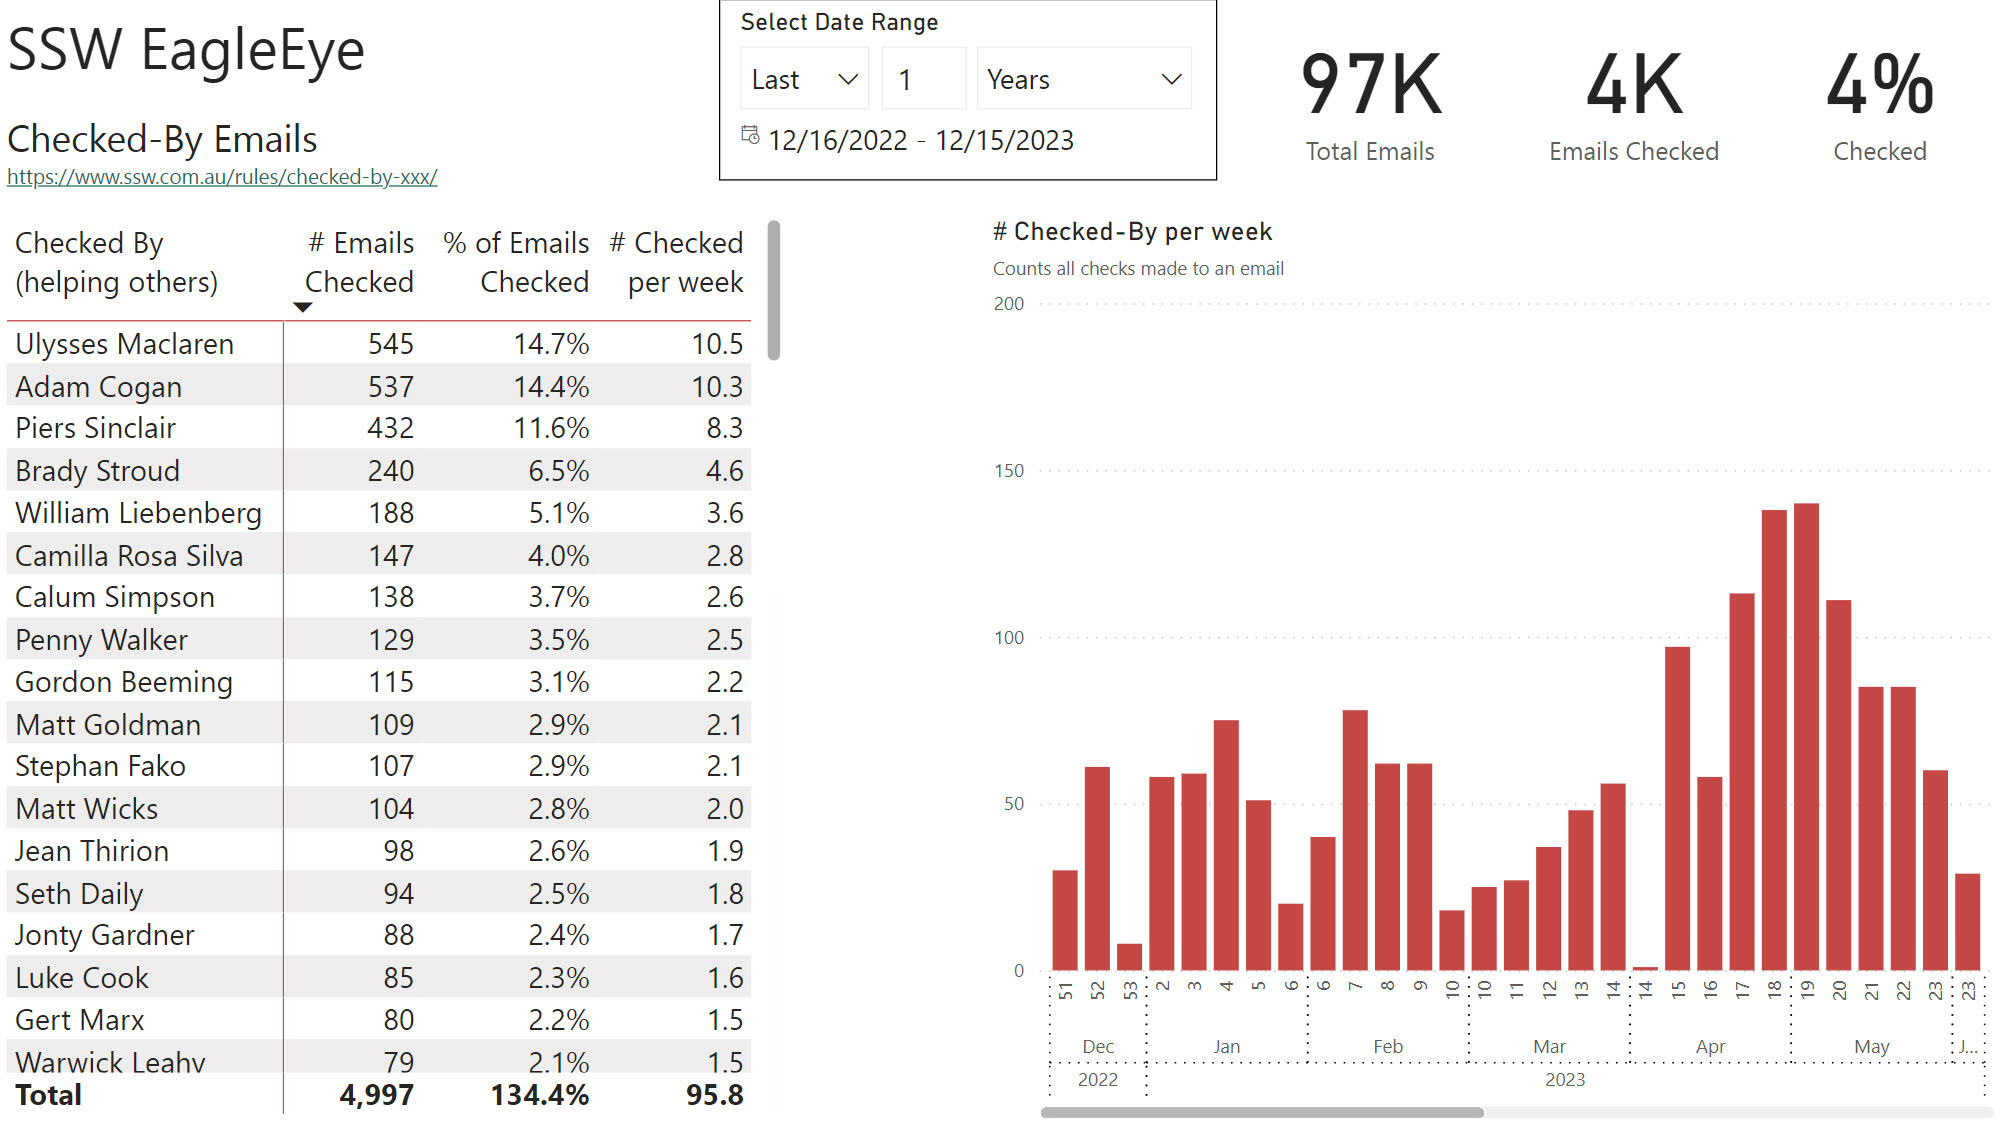Click the chart horizontal scrollbar thumb
The width and height of the screenshot is (2001, 1132).
pos(1261,1112)
